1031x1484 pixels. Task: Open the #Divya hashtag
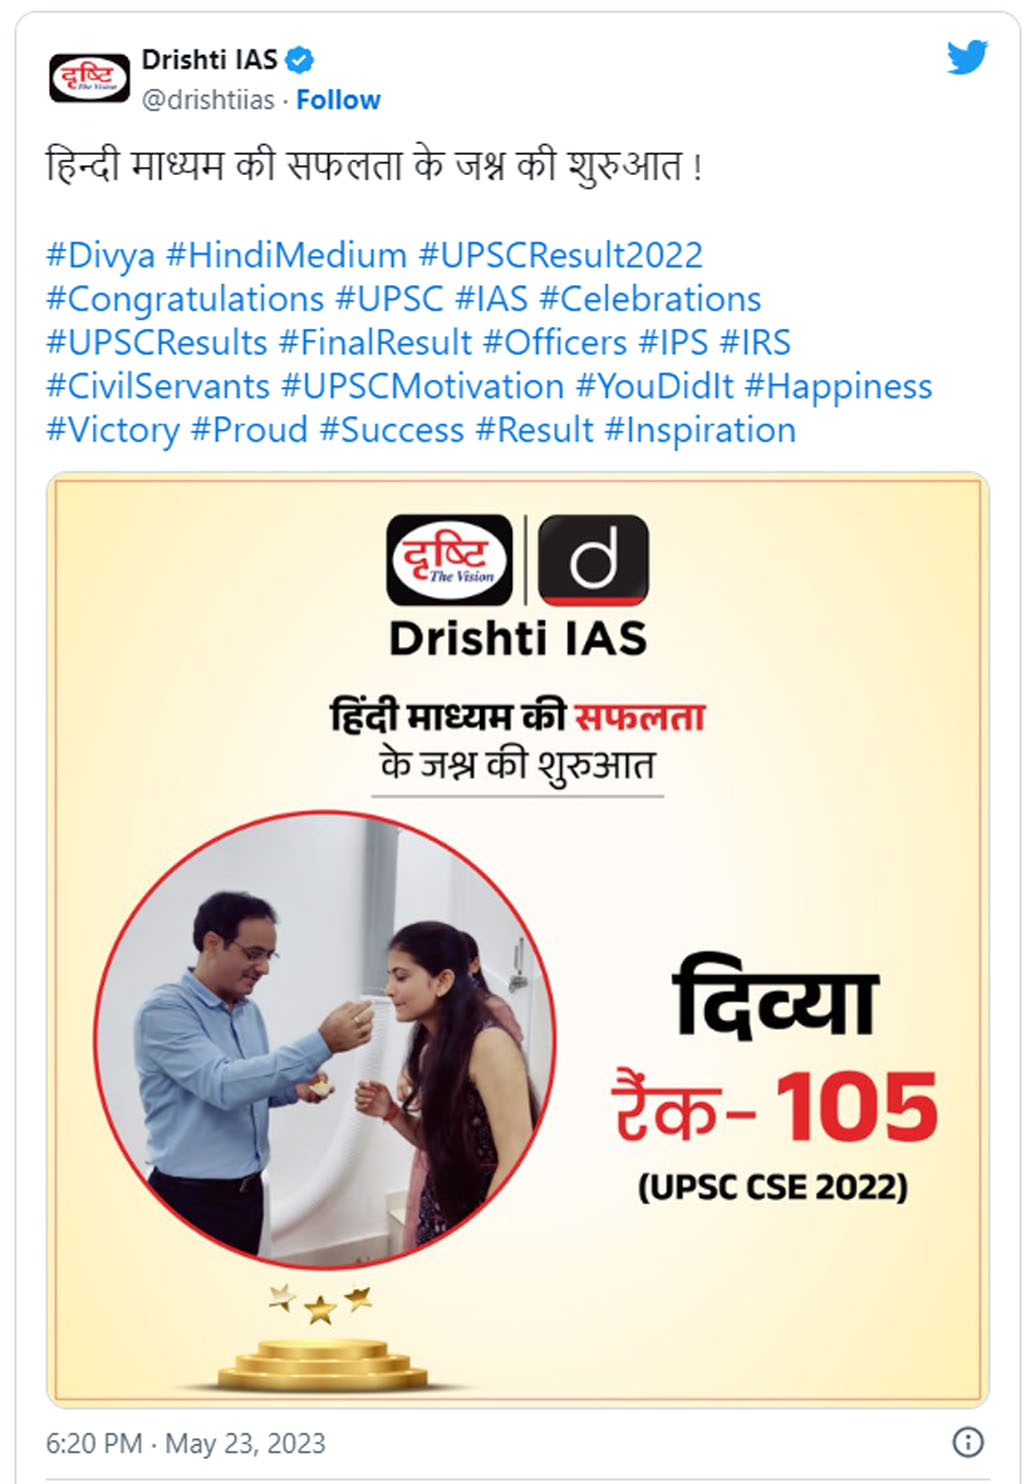pos(100,256)
